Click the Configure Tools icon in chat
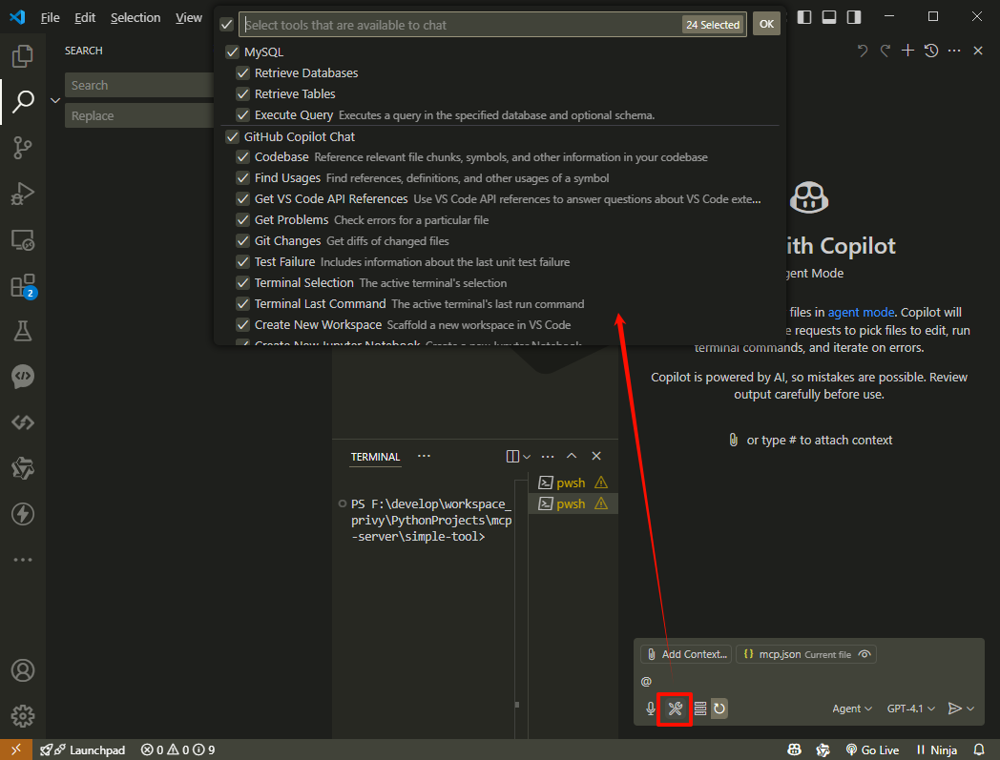Screen dimensions: 1000x760 675,709
